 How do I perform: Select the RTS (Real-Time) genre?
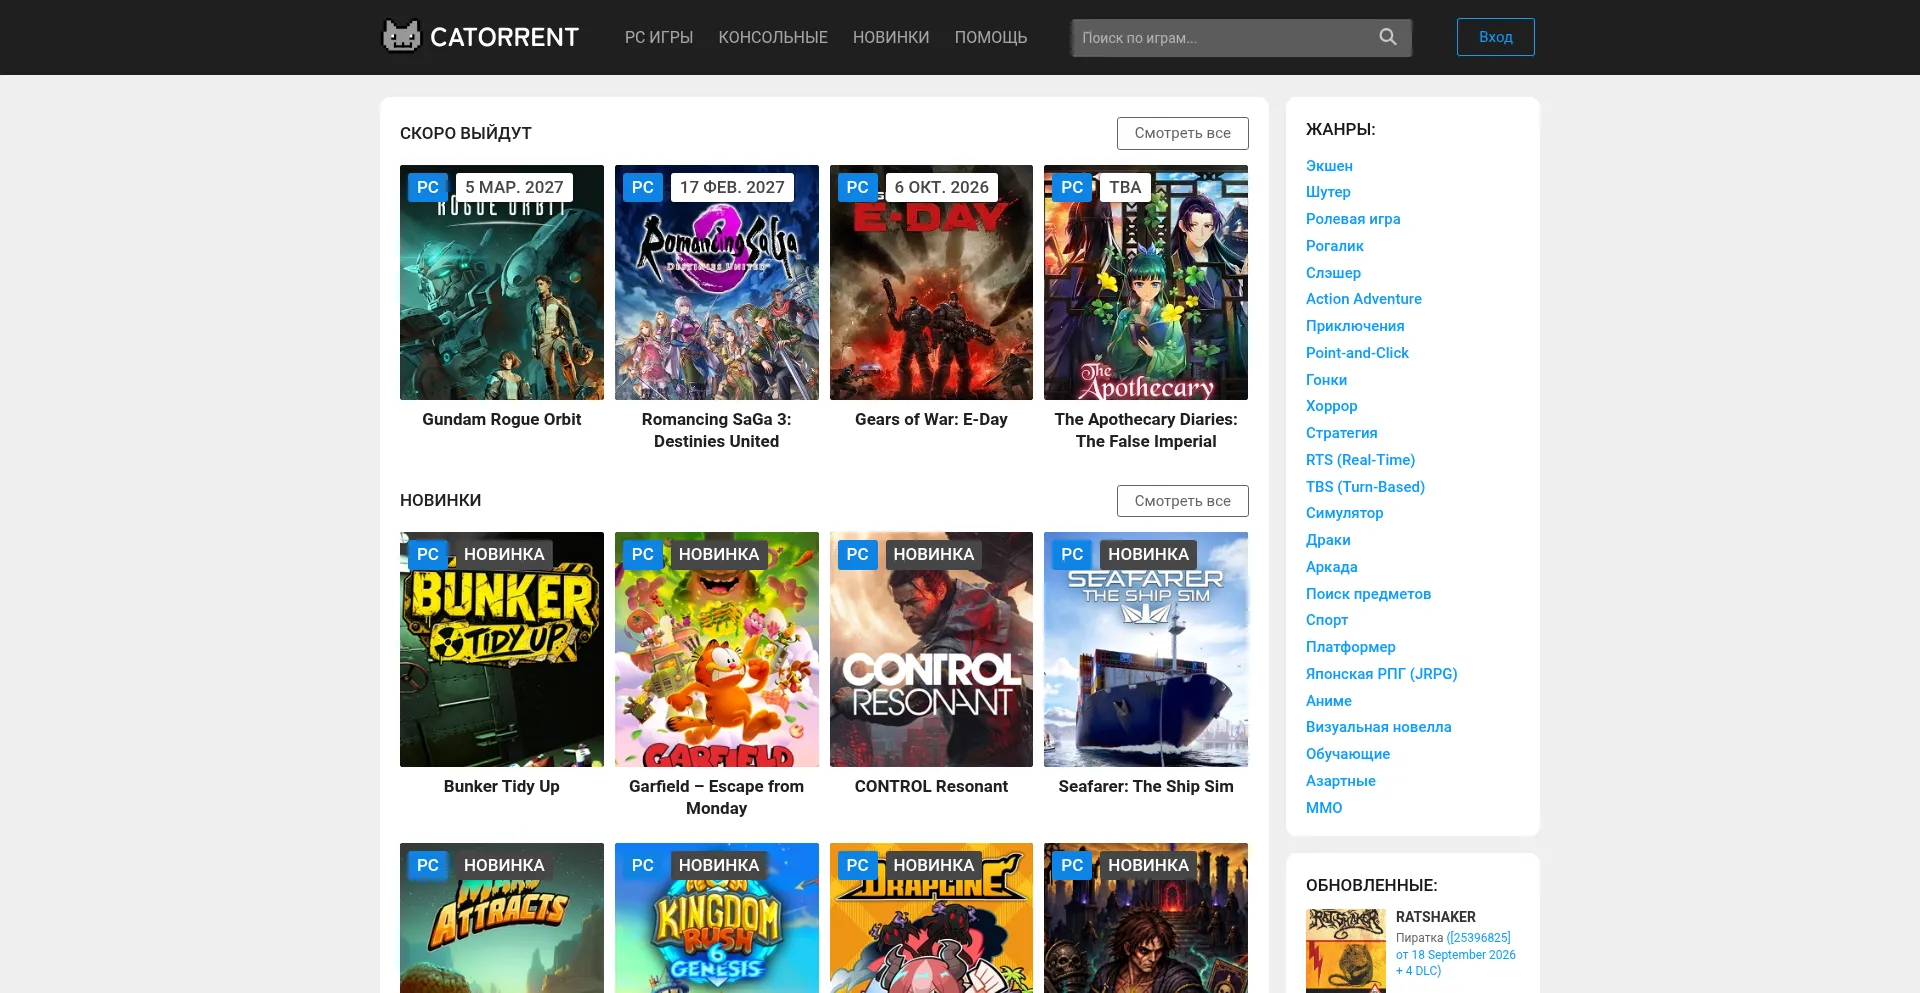(x=1361, y=460)
